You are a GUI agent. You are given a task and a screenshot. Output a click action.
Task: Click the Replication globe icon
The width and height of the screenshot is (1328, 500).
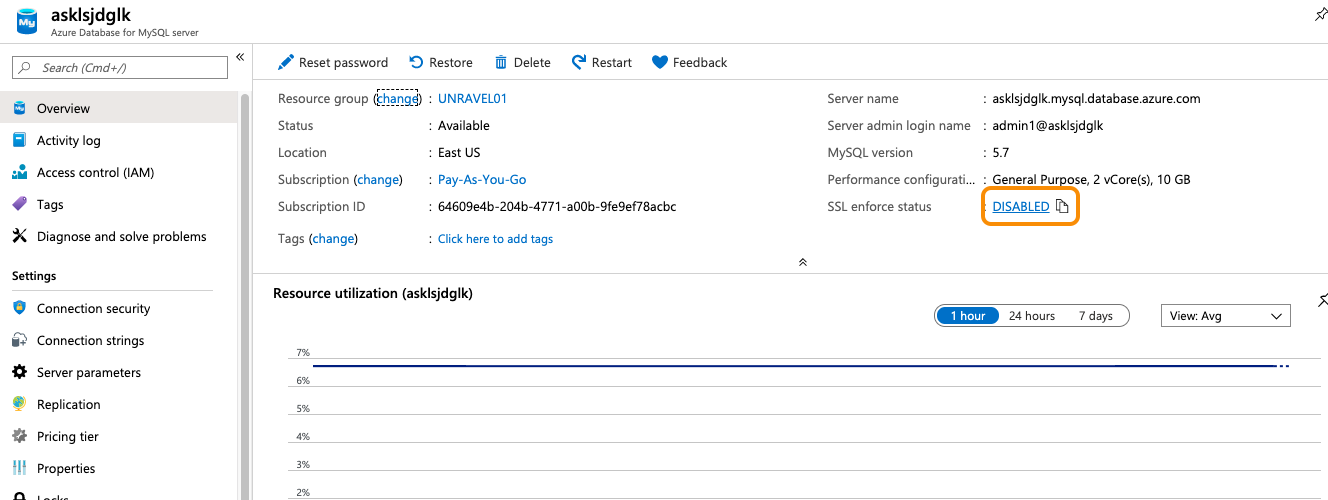click(x=19, y=404)
